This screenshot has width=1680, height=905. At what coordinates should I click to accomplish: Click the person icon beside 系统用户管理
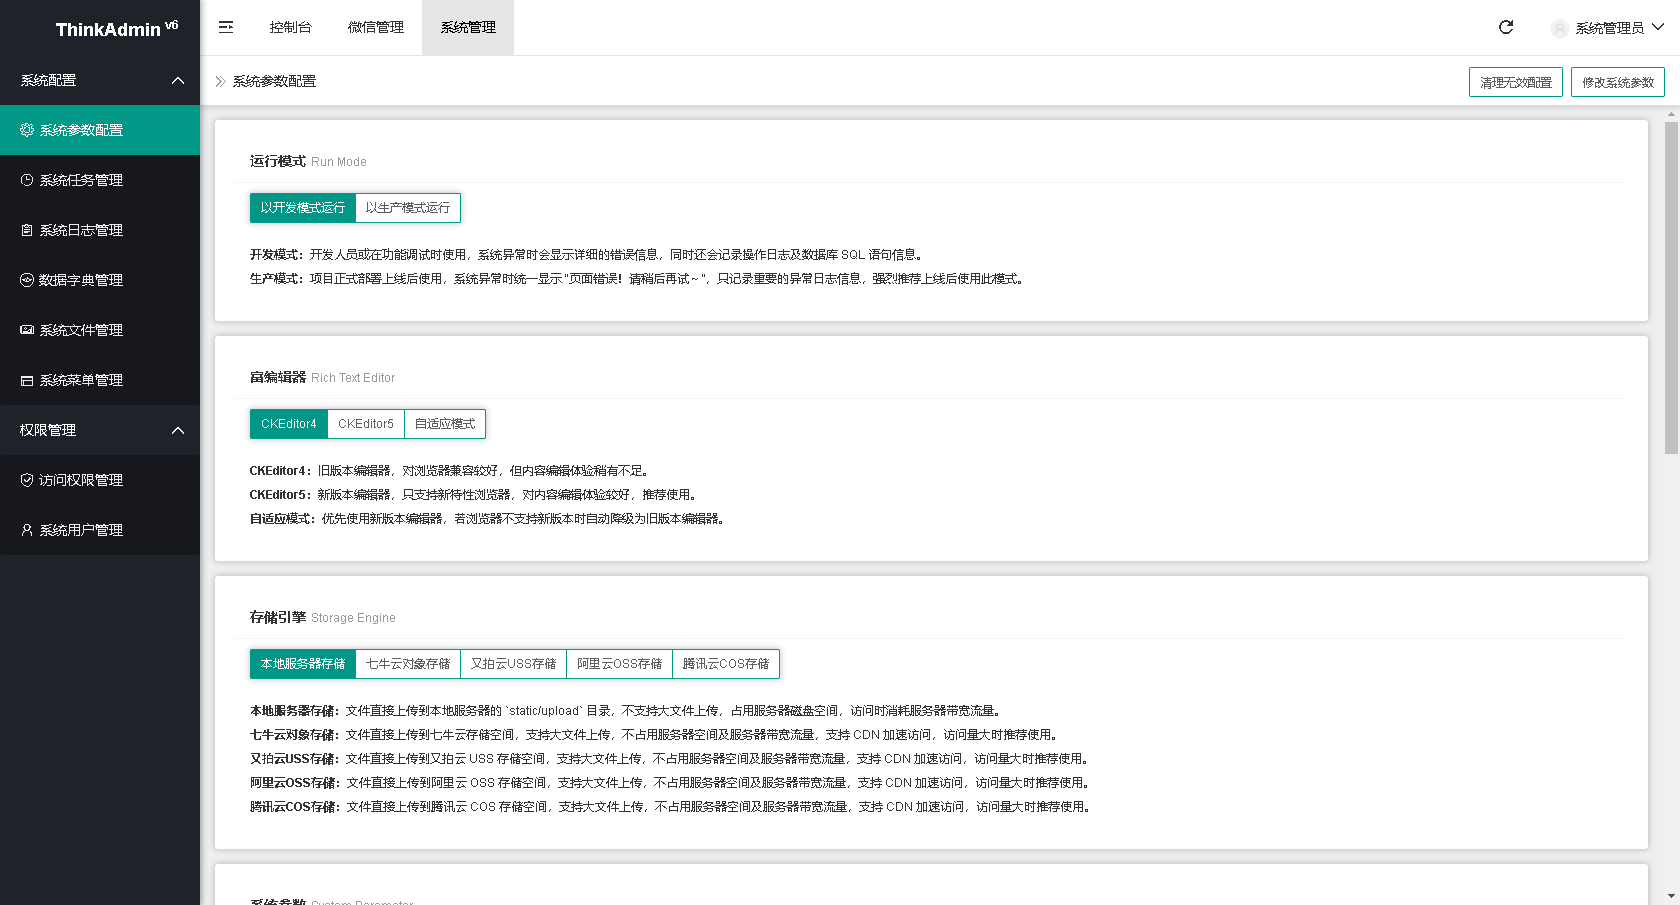pyautogui.click(x=27, y=530)
